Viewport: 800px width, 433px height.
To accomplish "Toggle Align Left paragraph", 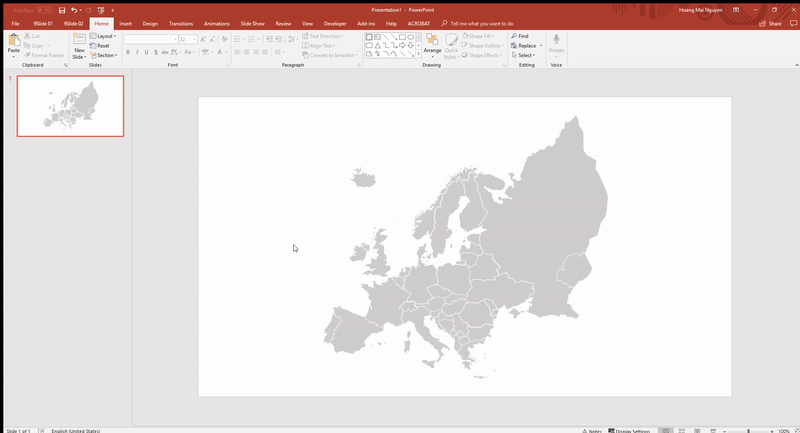I will click(x=237, y=52).
